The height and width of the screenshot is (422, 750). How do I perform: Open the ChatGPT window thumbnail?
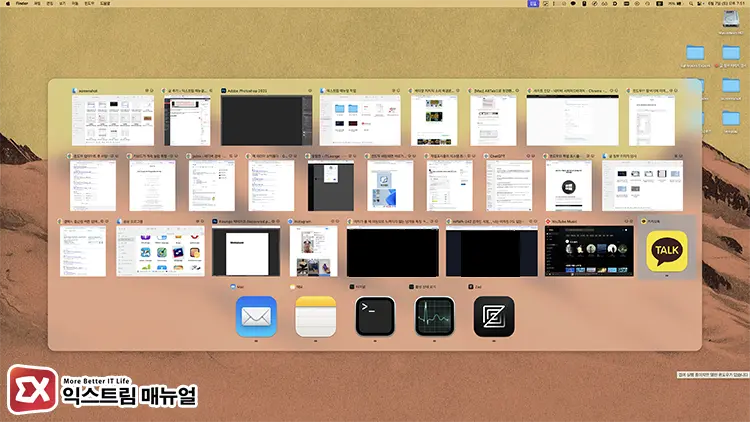[x=509, y=186]
